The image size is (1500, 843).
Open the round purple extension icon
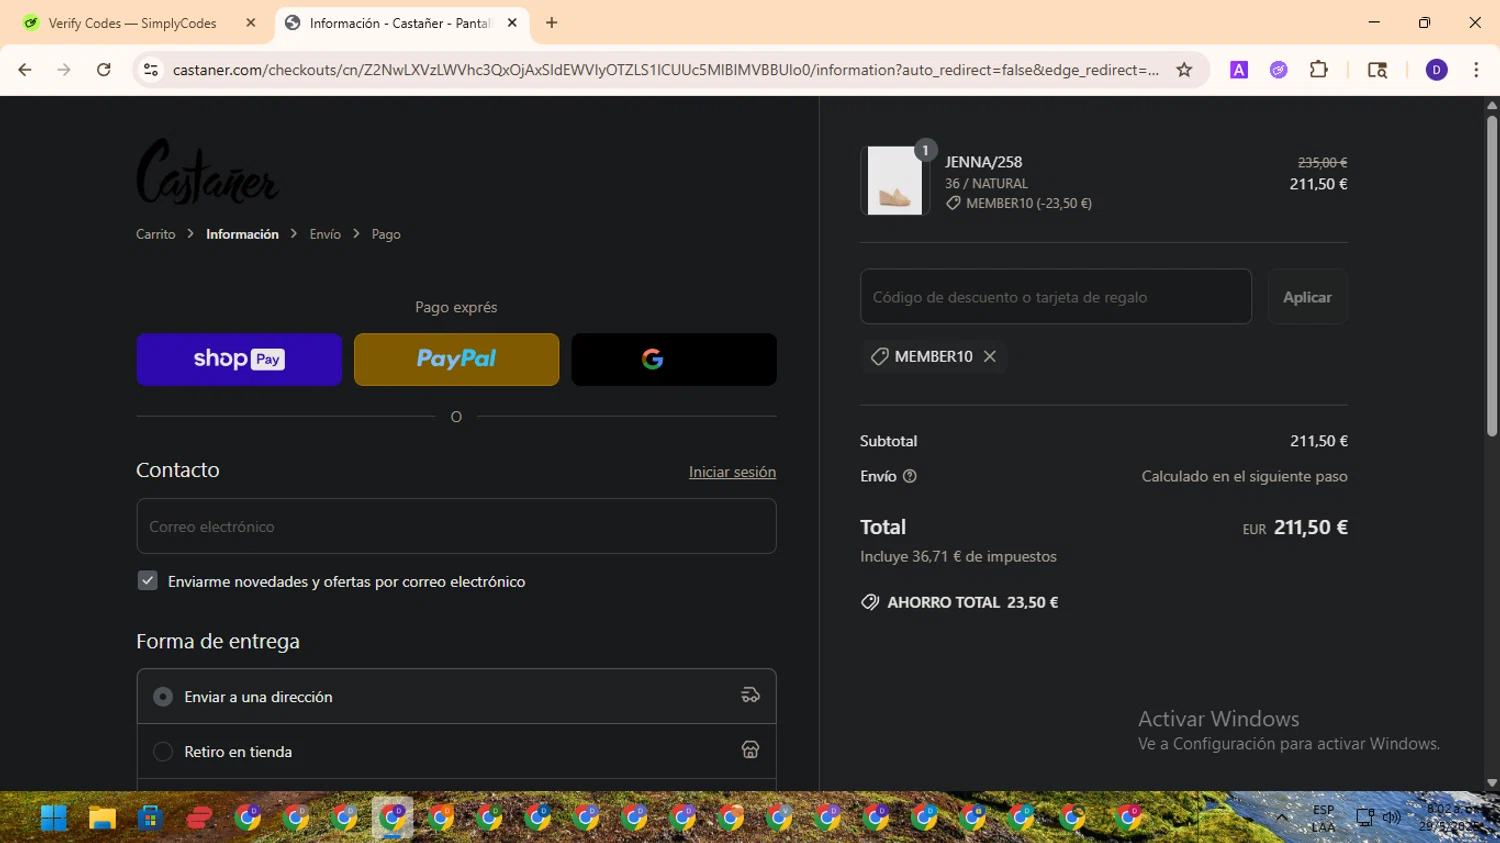(1279, 70)
